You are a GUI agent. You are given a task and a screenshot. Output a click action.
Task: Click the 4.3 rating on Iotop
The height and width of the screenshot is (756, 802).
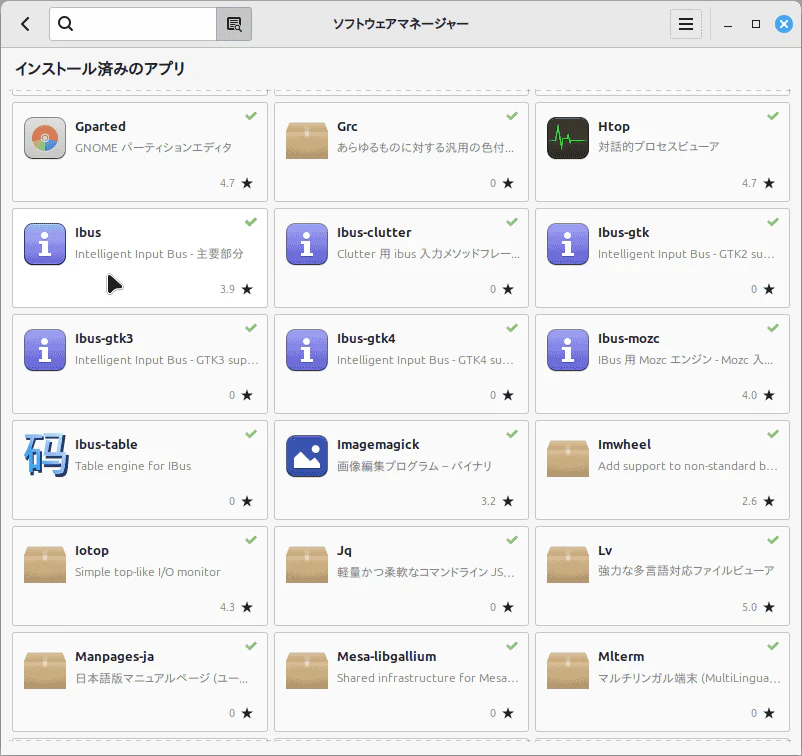coord(227,607)
